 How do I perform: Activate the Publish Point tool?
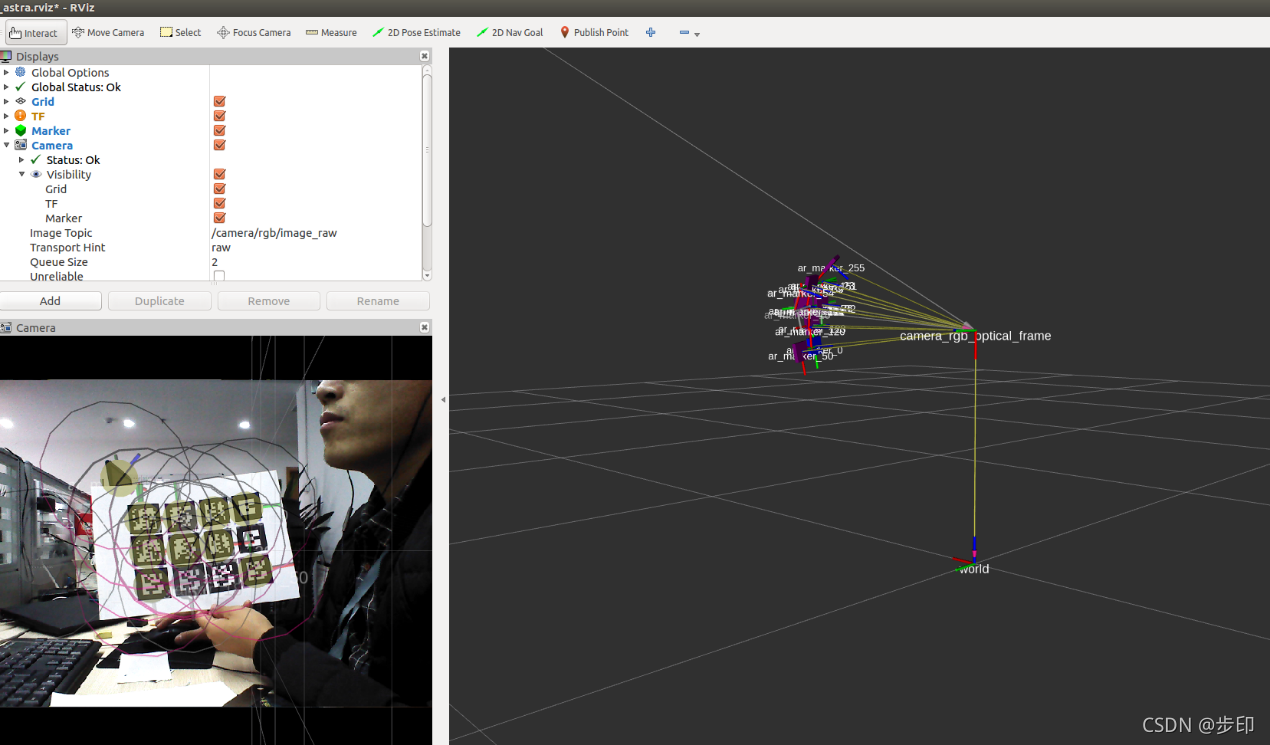tap(594, 32)
